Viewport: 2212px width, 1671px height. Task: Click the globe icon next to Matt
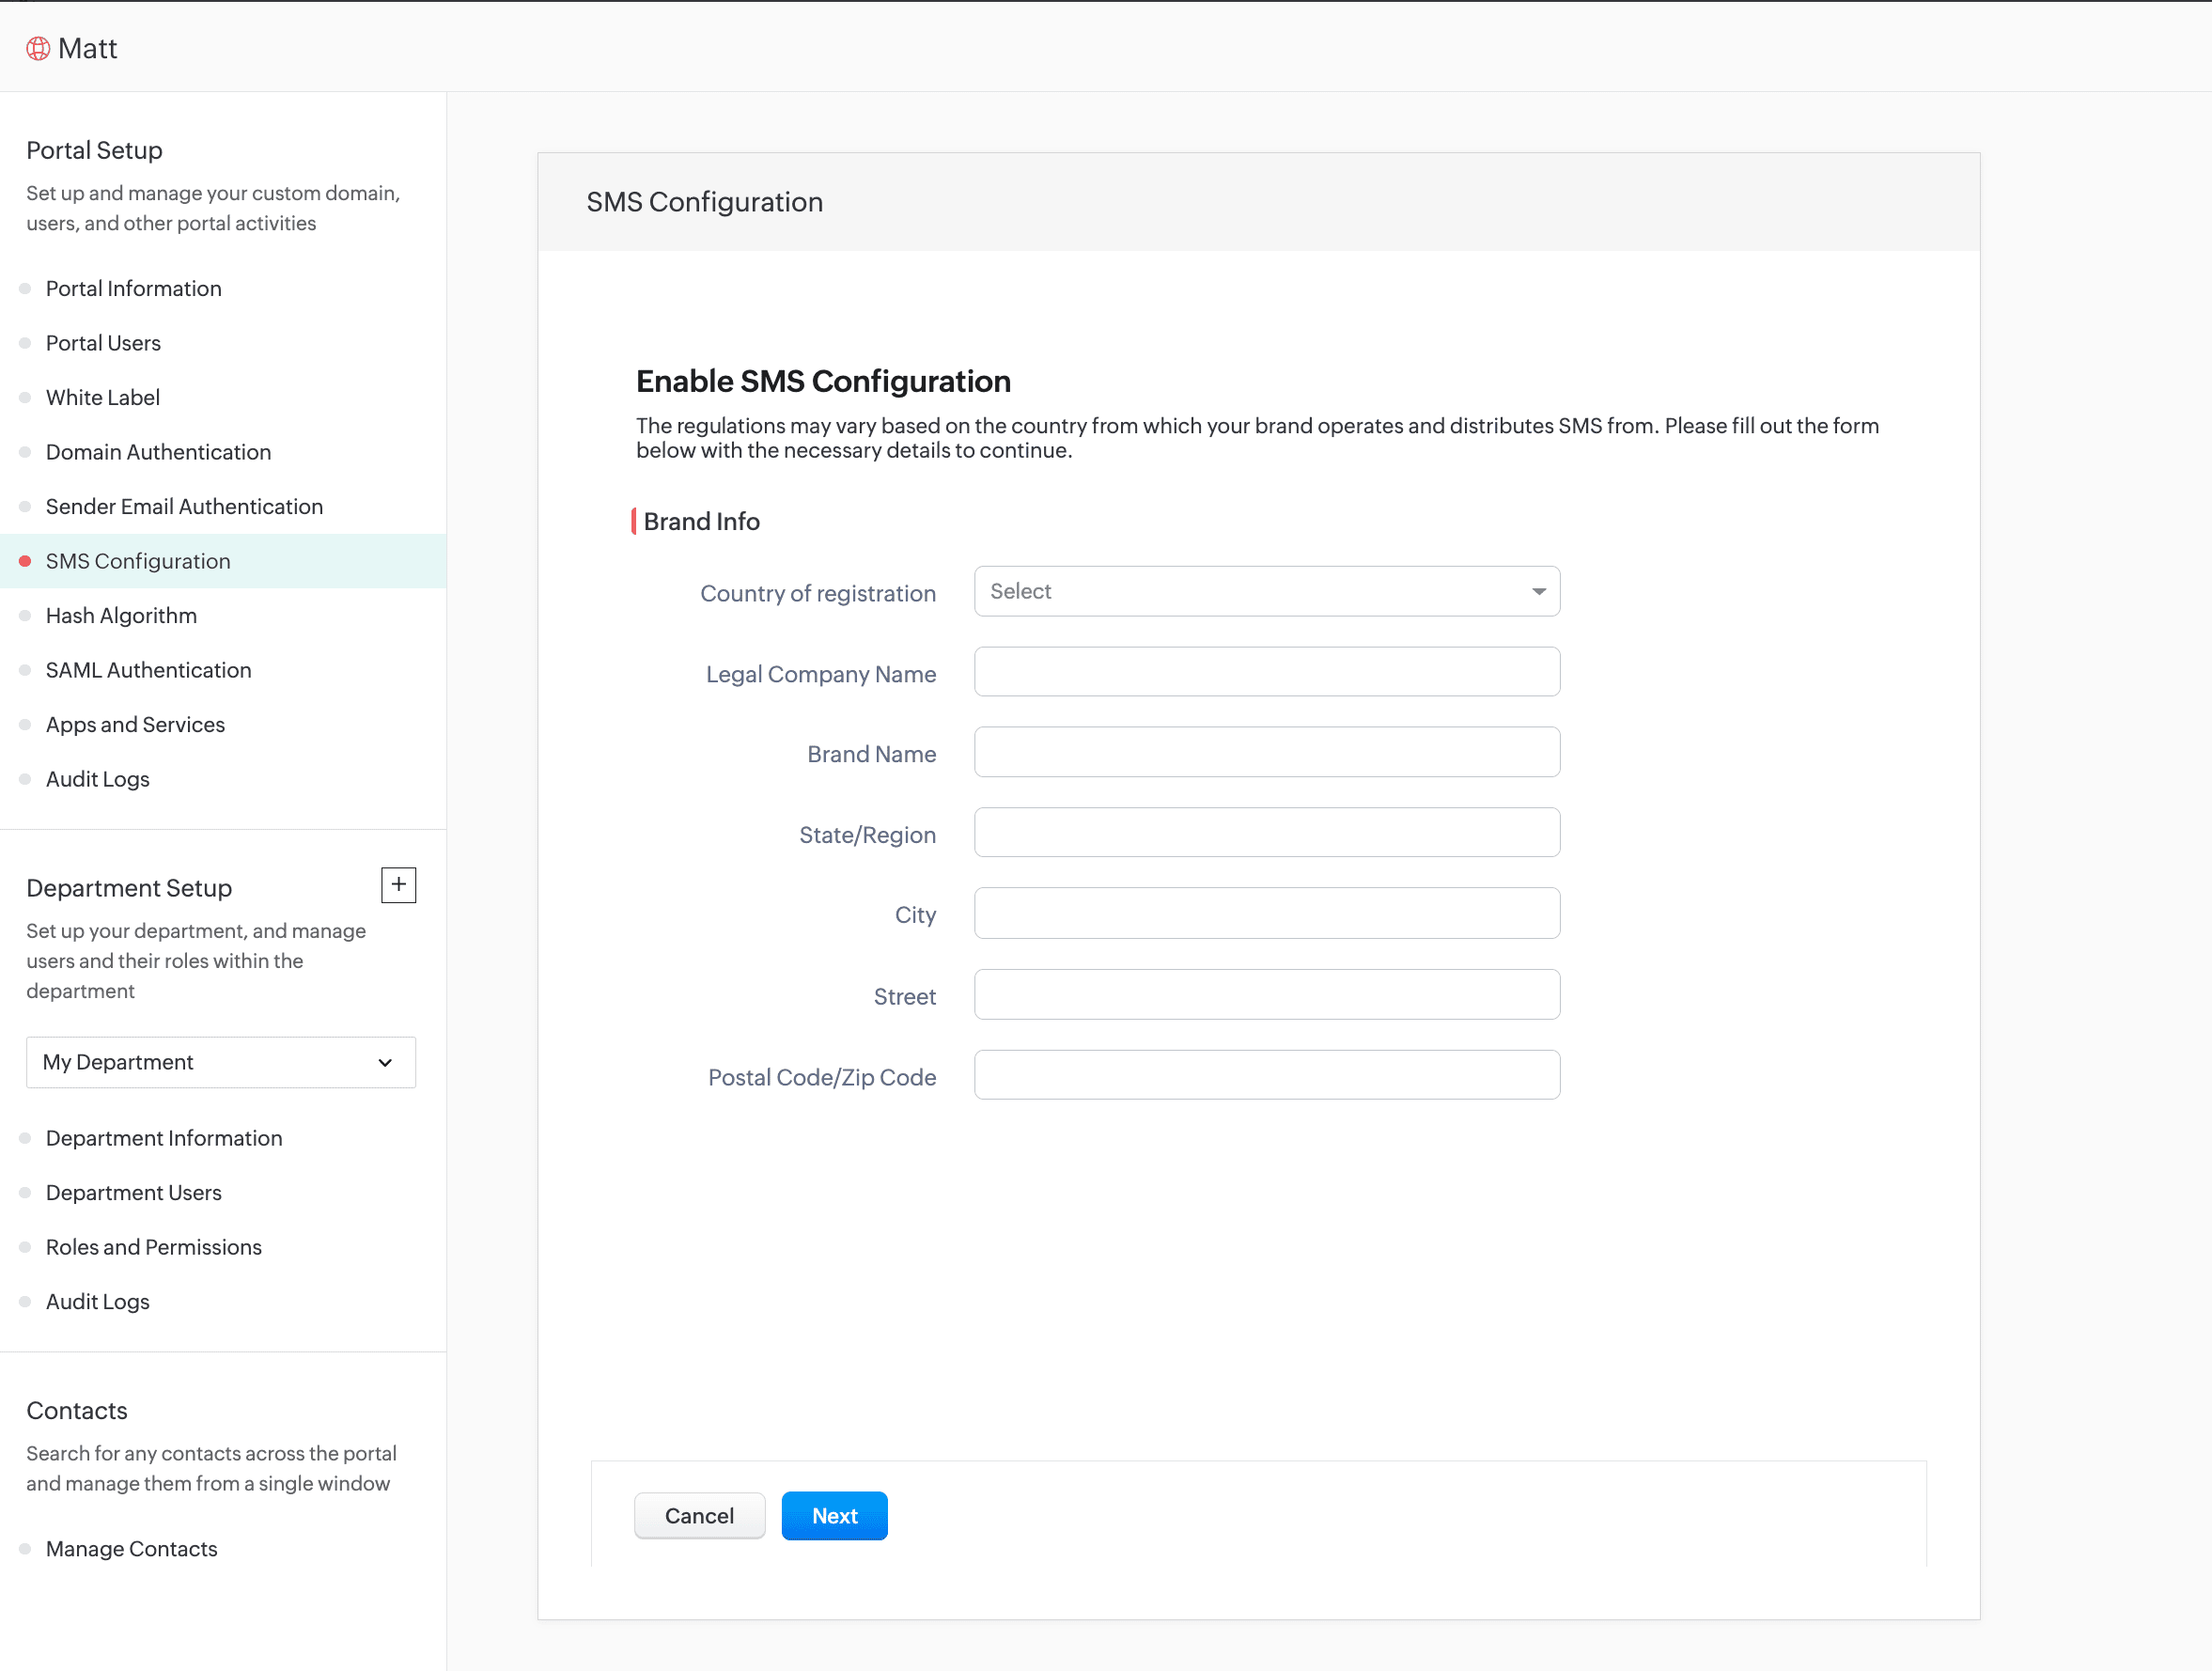[38, 48]
